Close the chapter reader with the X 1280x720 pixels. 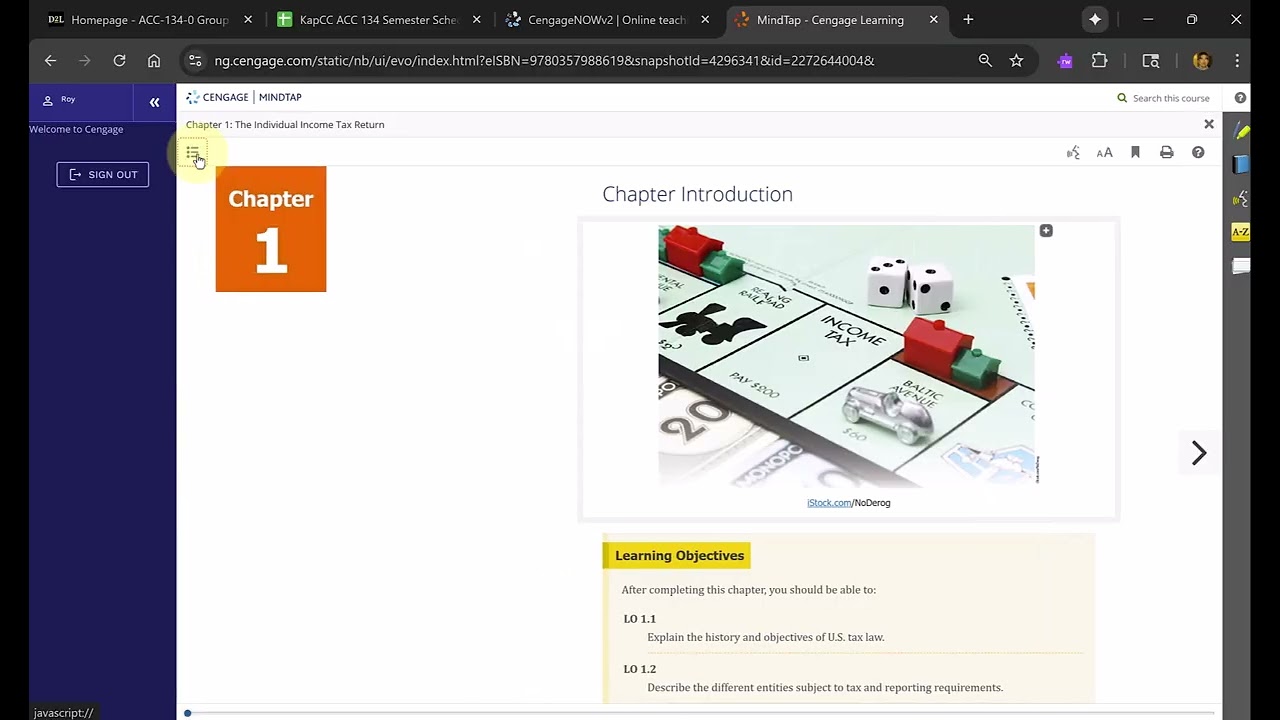tap(1209, 124)
